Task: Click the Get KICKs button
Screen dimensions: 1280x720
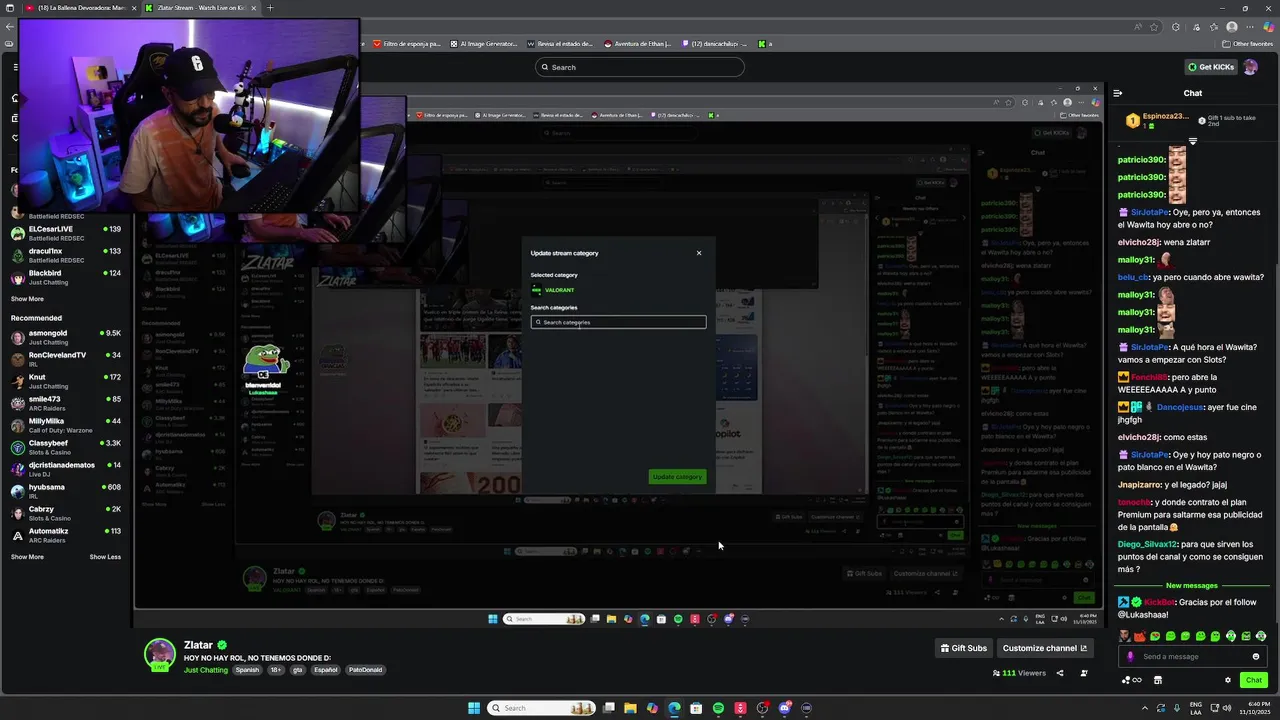Action: (1211, 67)
